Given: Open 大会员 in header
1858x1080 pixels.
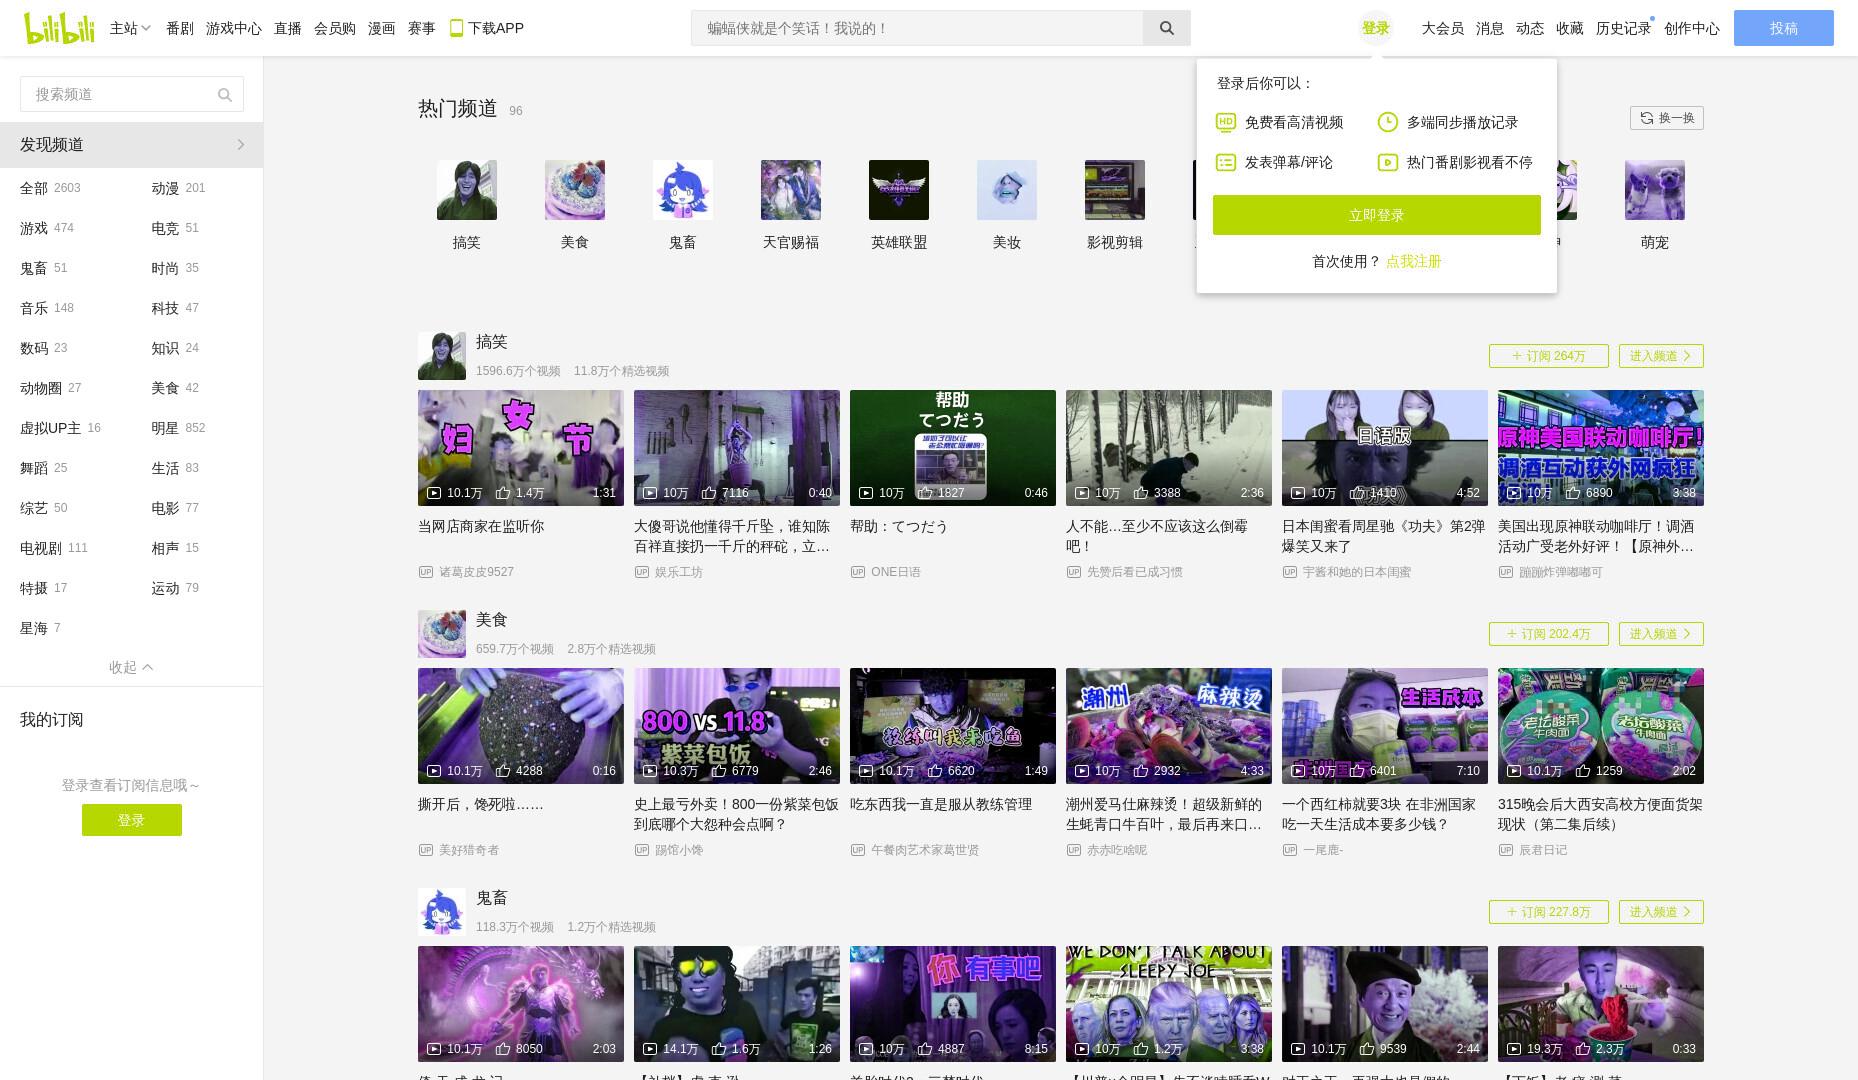Looking at the screenshot, I should coord(1443,28).
